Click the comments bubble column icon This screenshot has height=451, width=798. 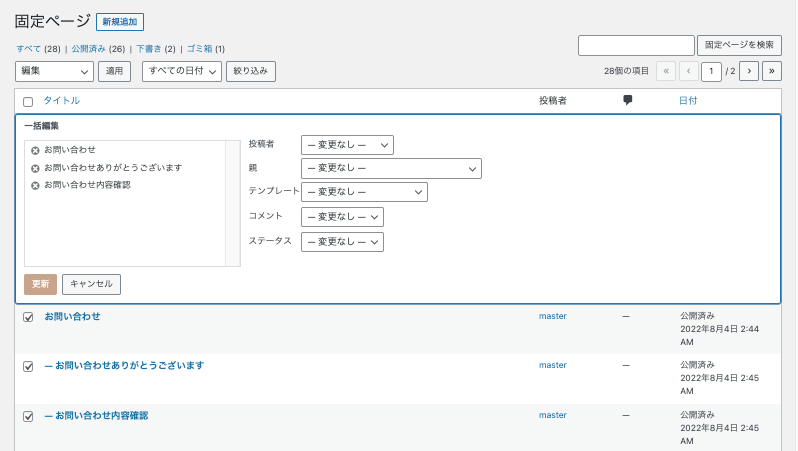(x=627, y=100)
